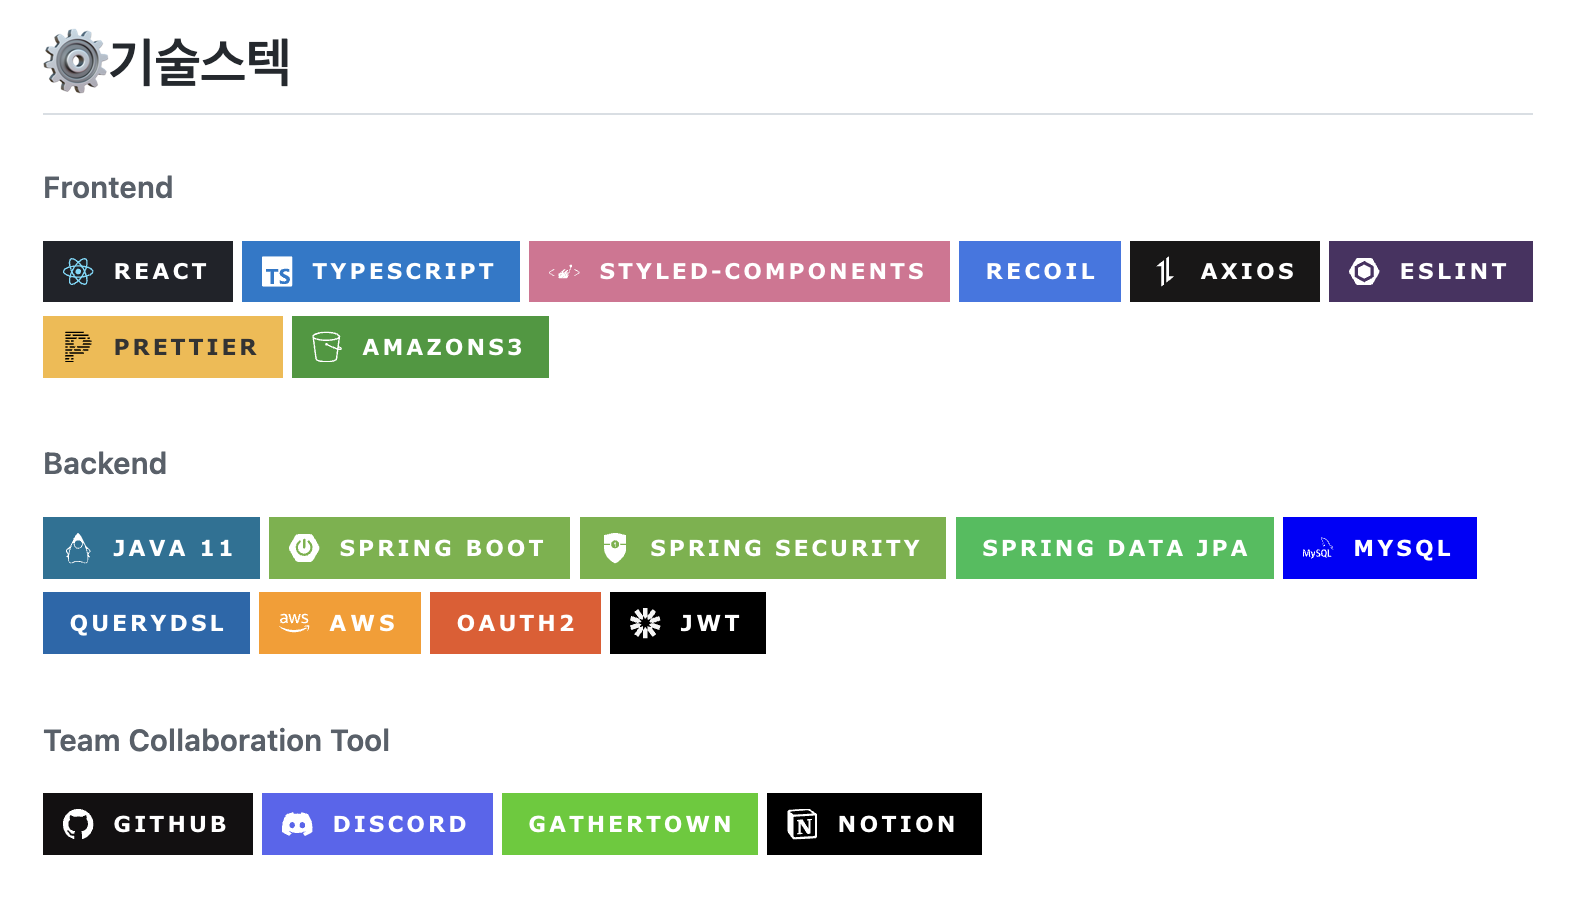
Task: Click the ESLint hexagon logo icon
Action: point(1364,271)
